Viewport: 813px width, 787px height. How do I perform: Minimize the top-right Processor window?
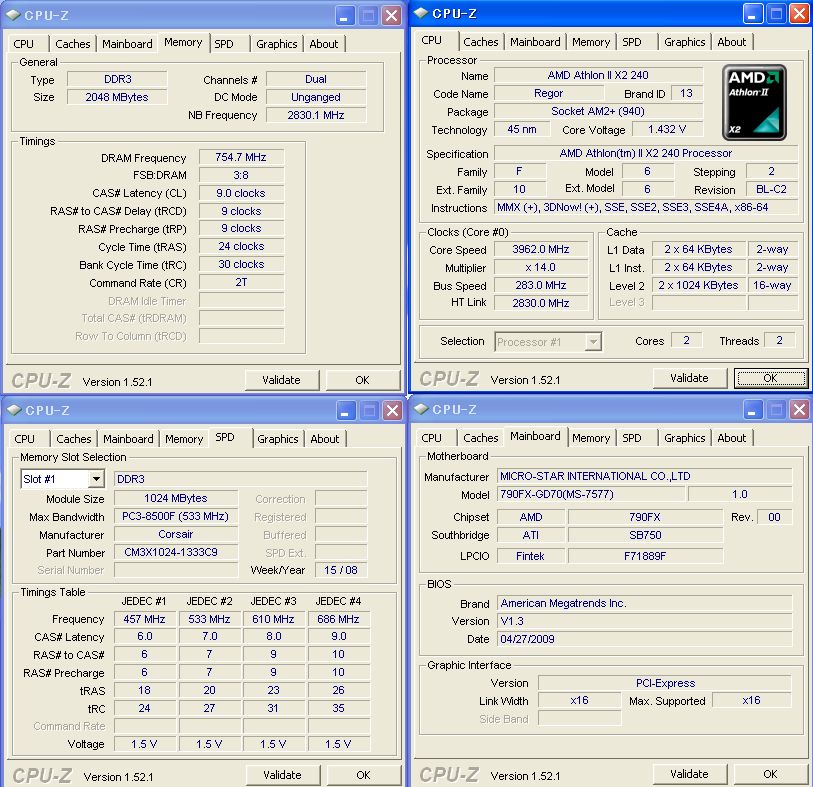(753, 14)
